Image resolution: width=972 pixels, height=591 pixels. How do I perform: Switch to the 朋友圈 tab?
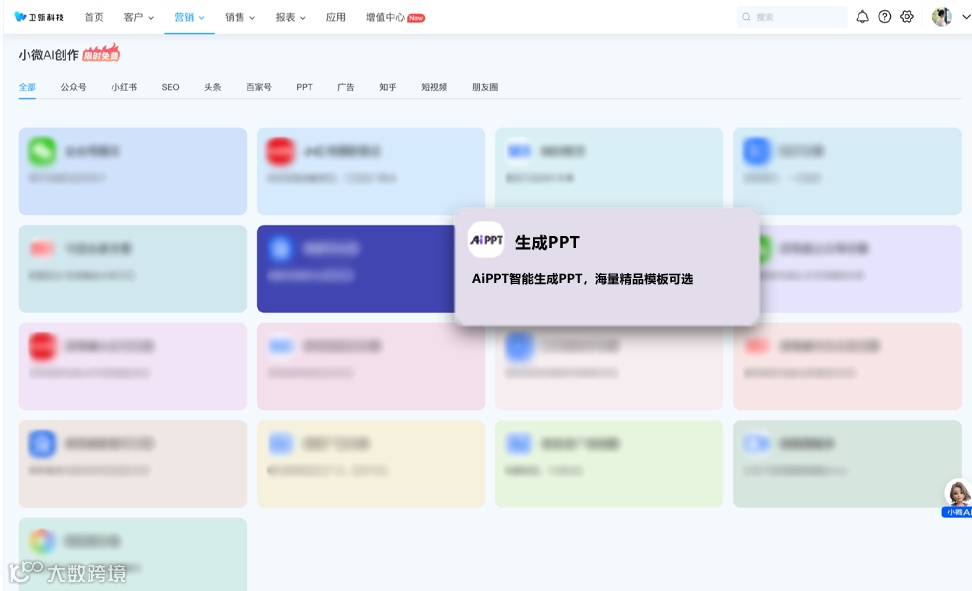485,87
